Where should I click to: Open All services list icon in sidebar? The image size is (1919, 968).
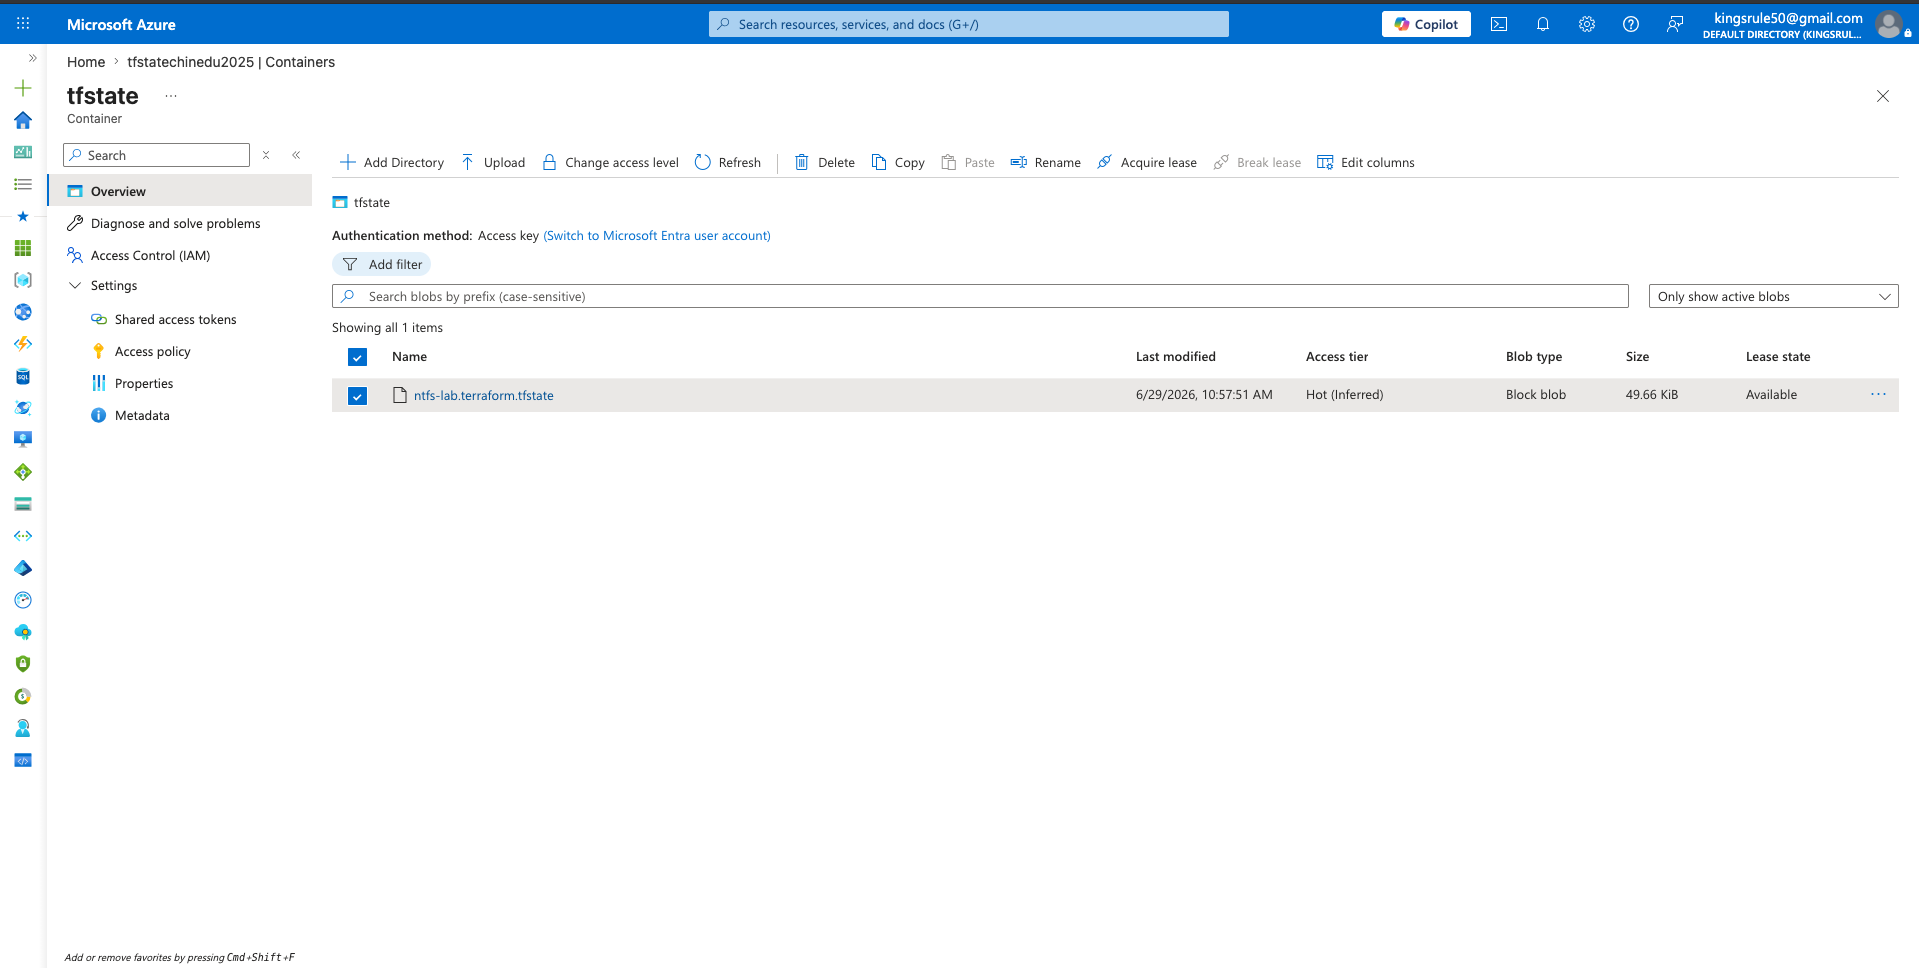[x=23, y=184]
